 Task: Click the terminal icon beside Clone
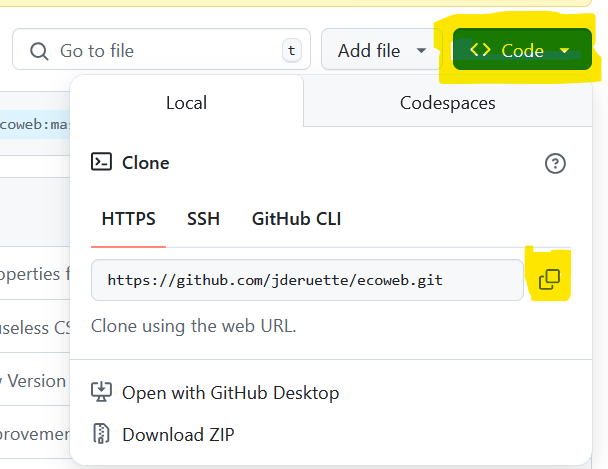tap(101, 162)
